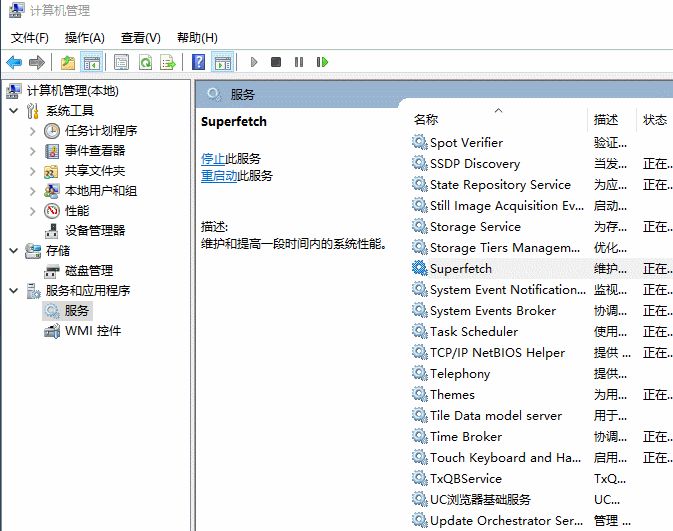This screenshot has height=531, width=673.
Task: Expand the 本地用户和组 node arrow
Action: 33,191
